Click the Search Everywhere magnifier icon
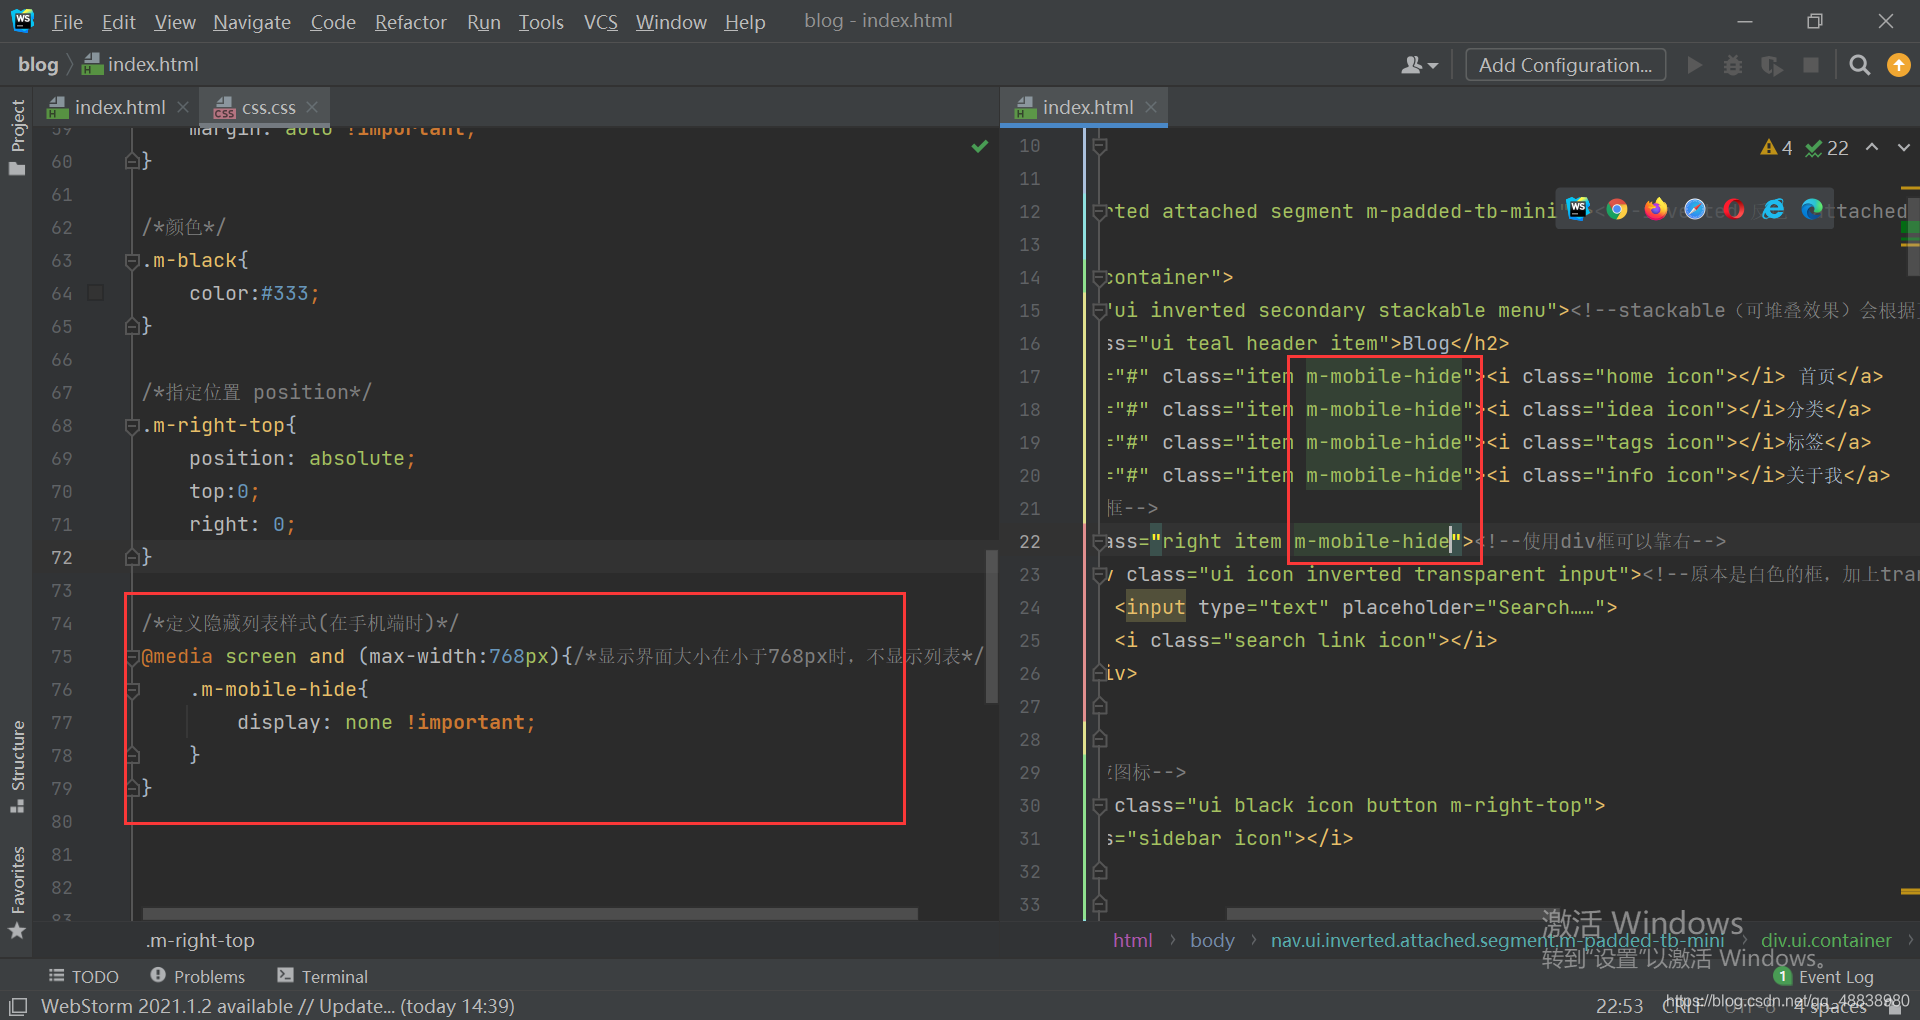 [x=1859, y=65]
